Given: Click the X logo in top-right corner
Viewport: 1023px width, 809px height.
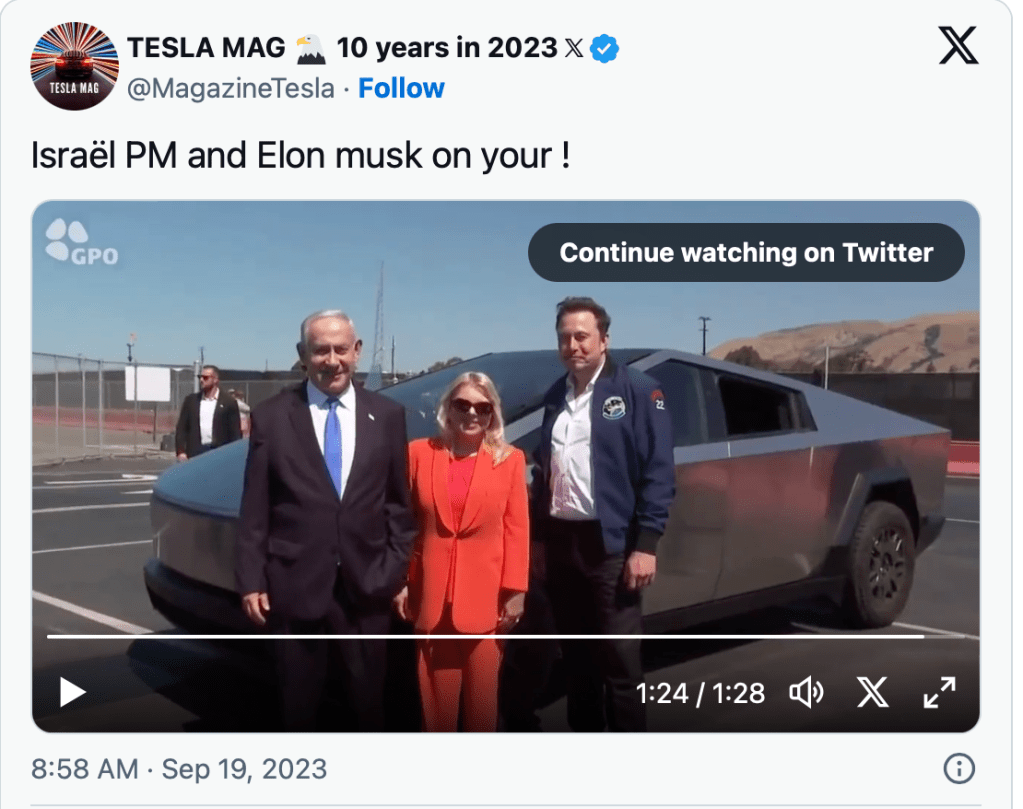Looking at the screenshot, I should [958, 46].
